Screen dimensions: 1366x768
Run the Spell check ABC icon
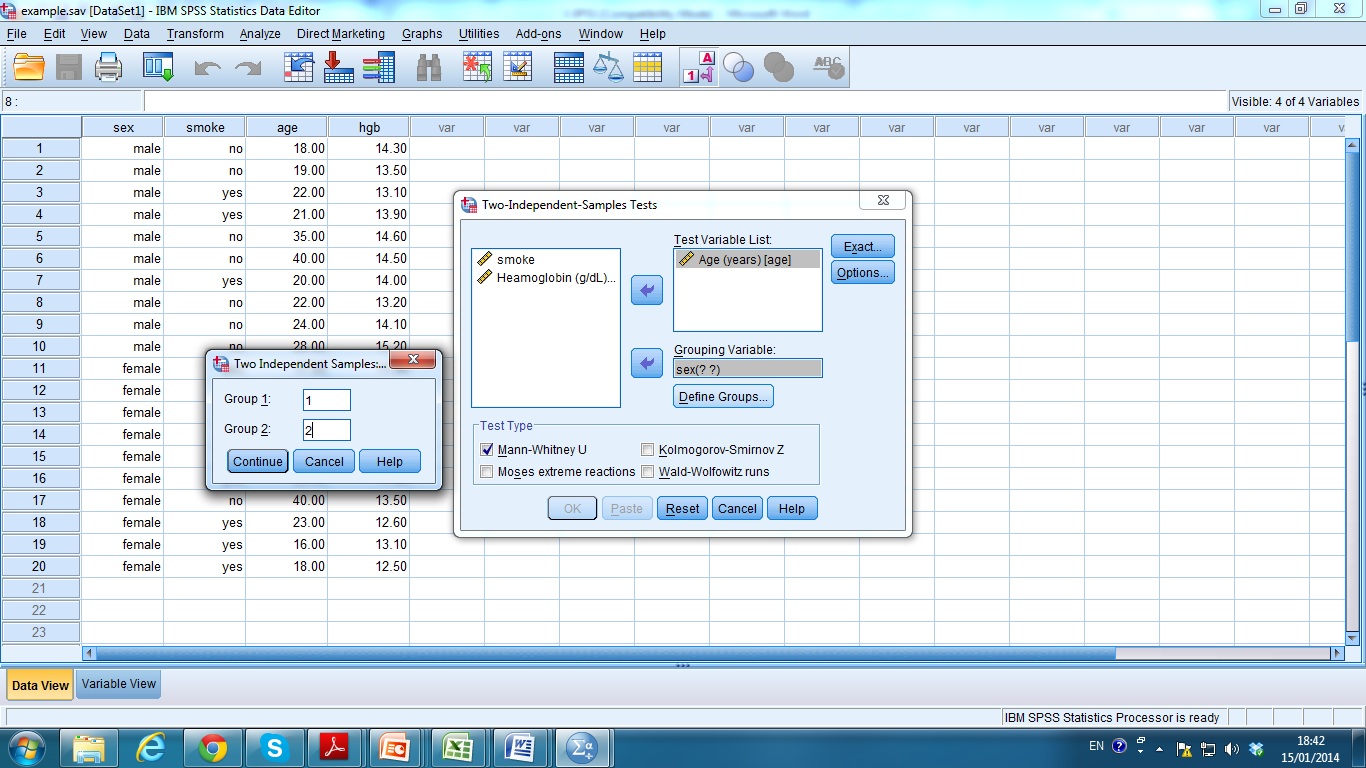829,67
